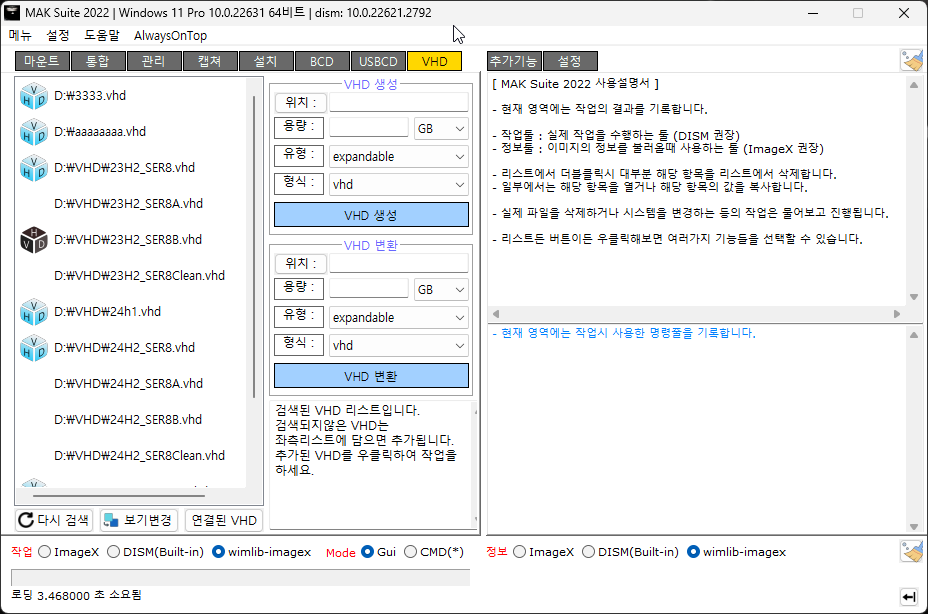Select D:\VHD\23H2_SER8A.vhd in list
Viewport: 928px width, 614px height.
pyautogui.click(x=128, y=204)
